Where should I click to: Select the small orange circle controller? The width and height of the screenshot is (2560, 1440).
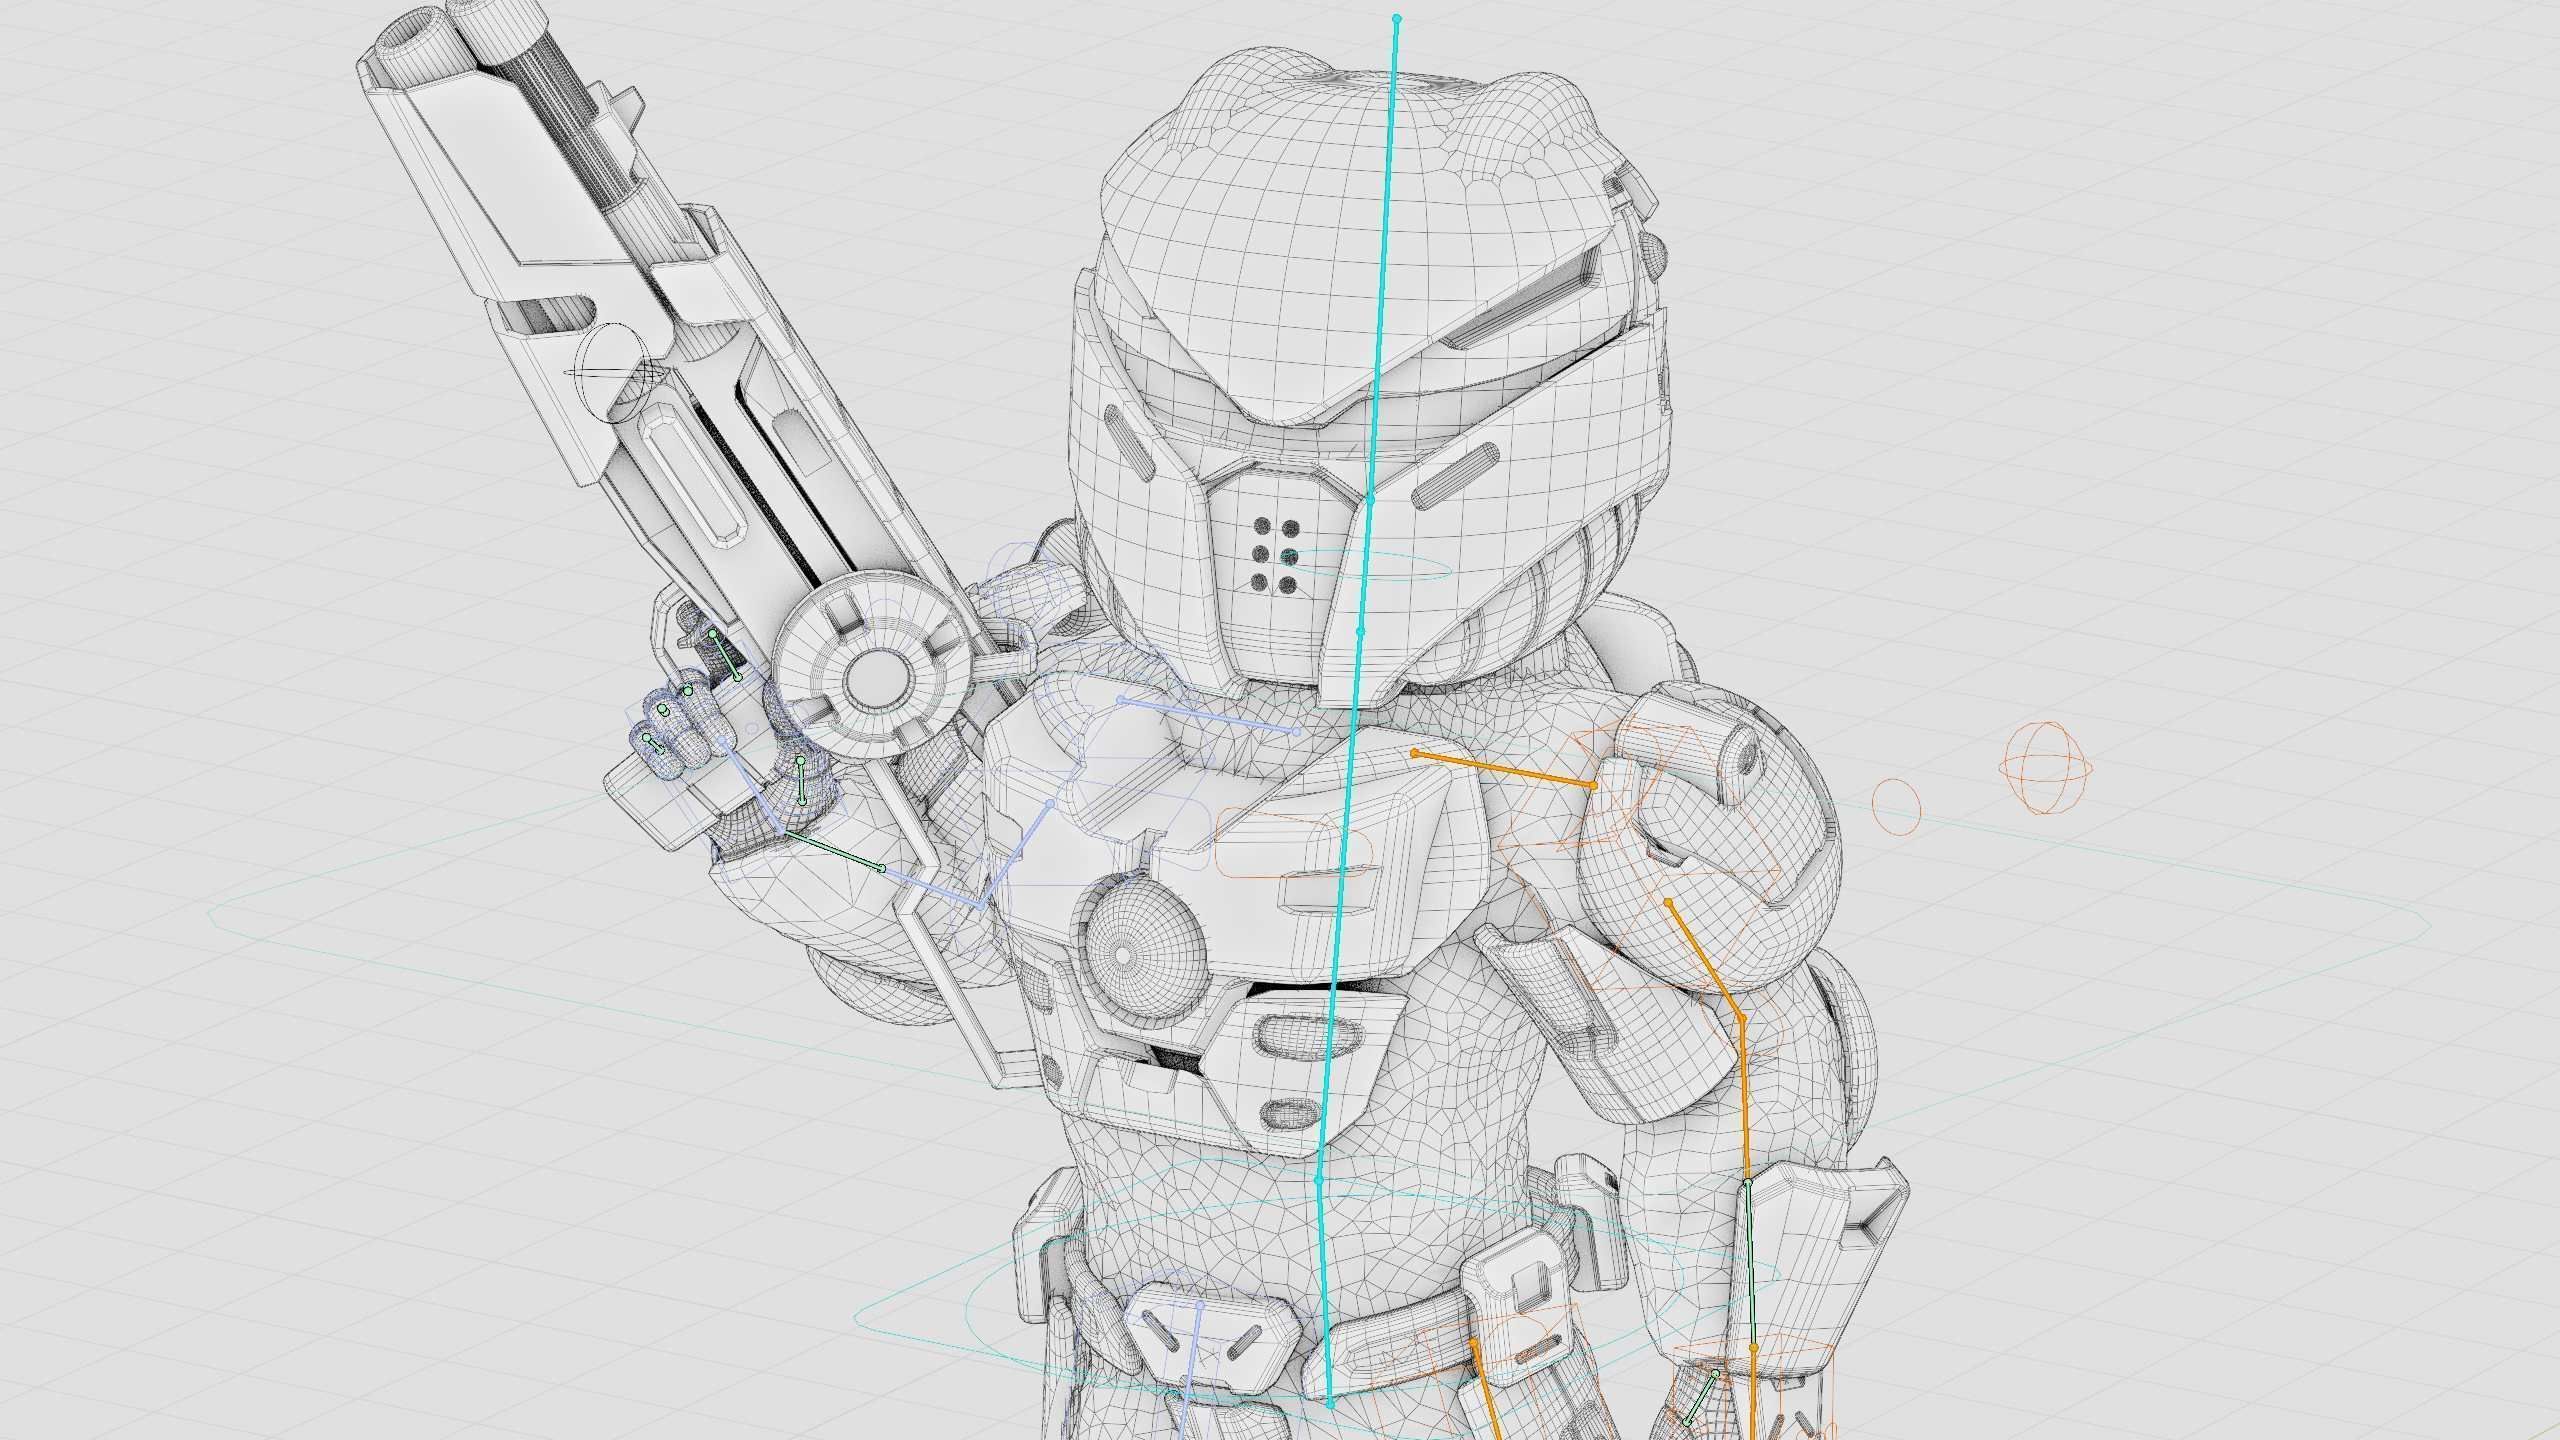click(x=1896, y=805)
